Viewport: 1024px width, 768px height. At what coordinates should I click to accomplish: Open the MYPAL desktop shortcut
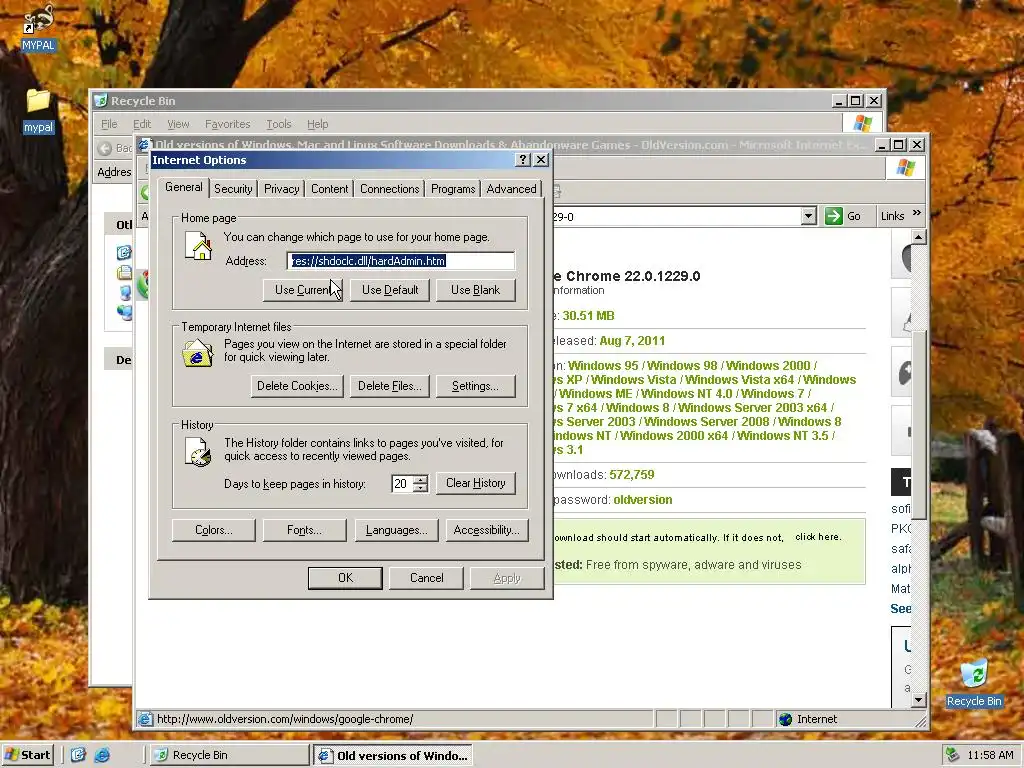(x=38, y=26)
